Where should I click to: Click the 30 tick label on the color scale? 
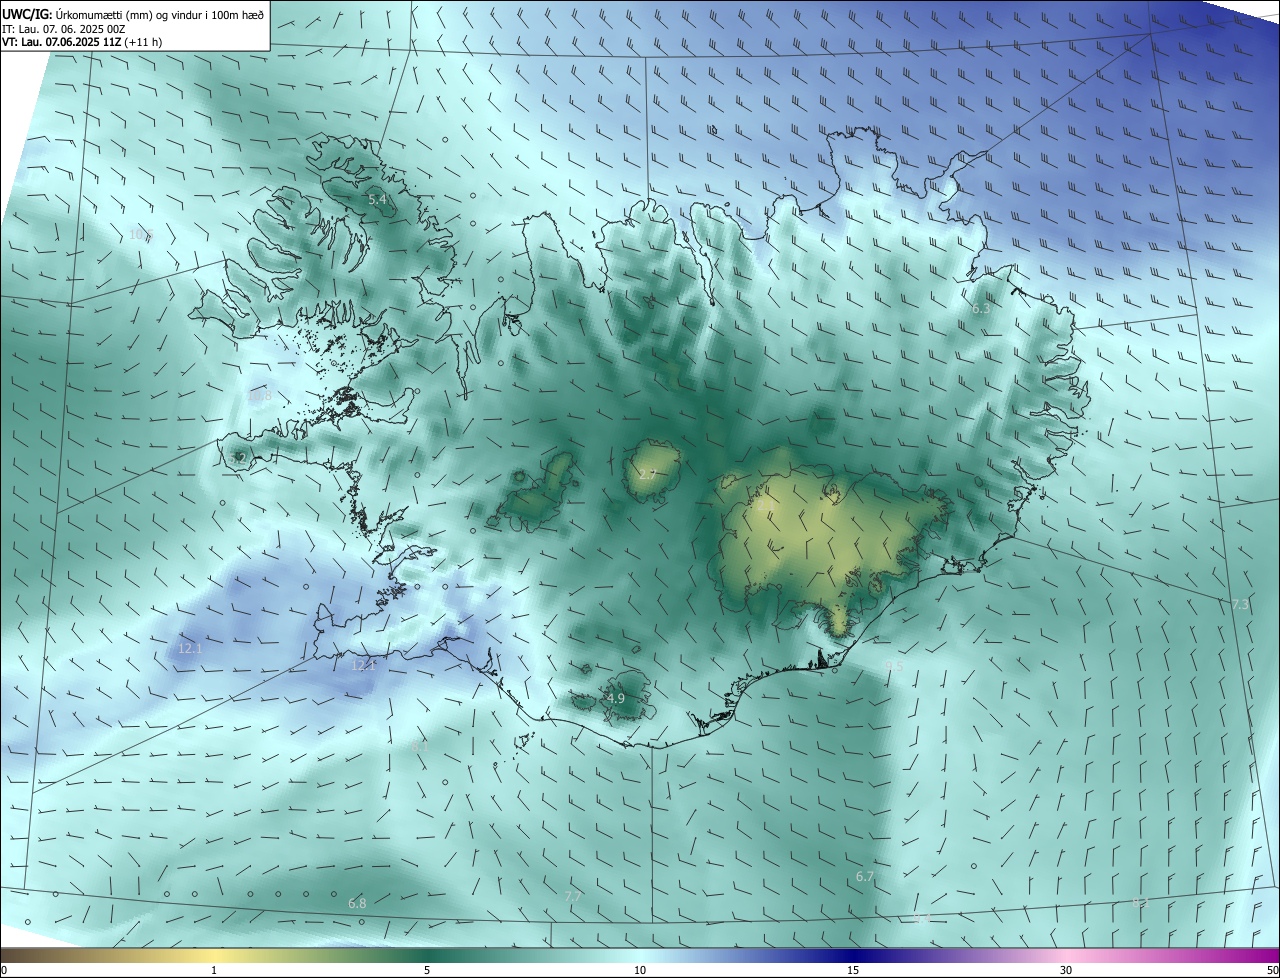[1066, 970]
